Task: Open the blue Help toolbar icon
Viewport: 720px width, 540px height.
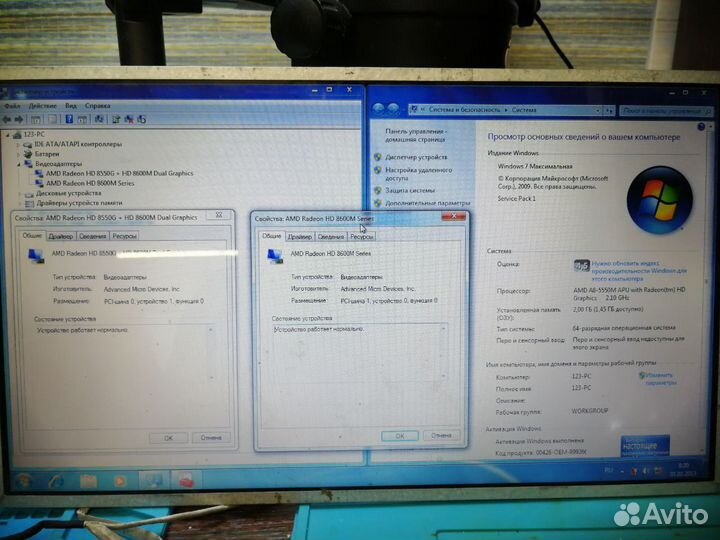Action: click(x=69, y=119)
